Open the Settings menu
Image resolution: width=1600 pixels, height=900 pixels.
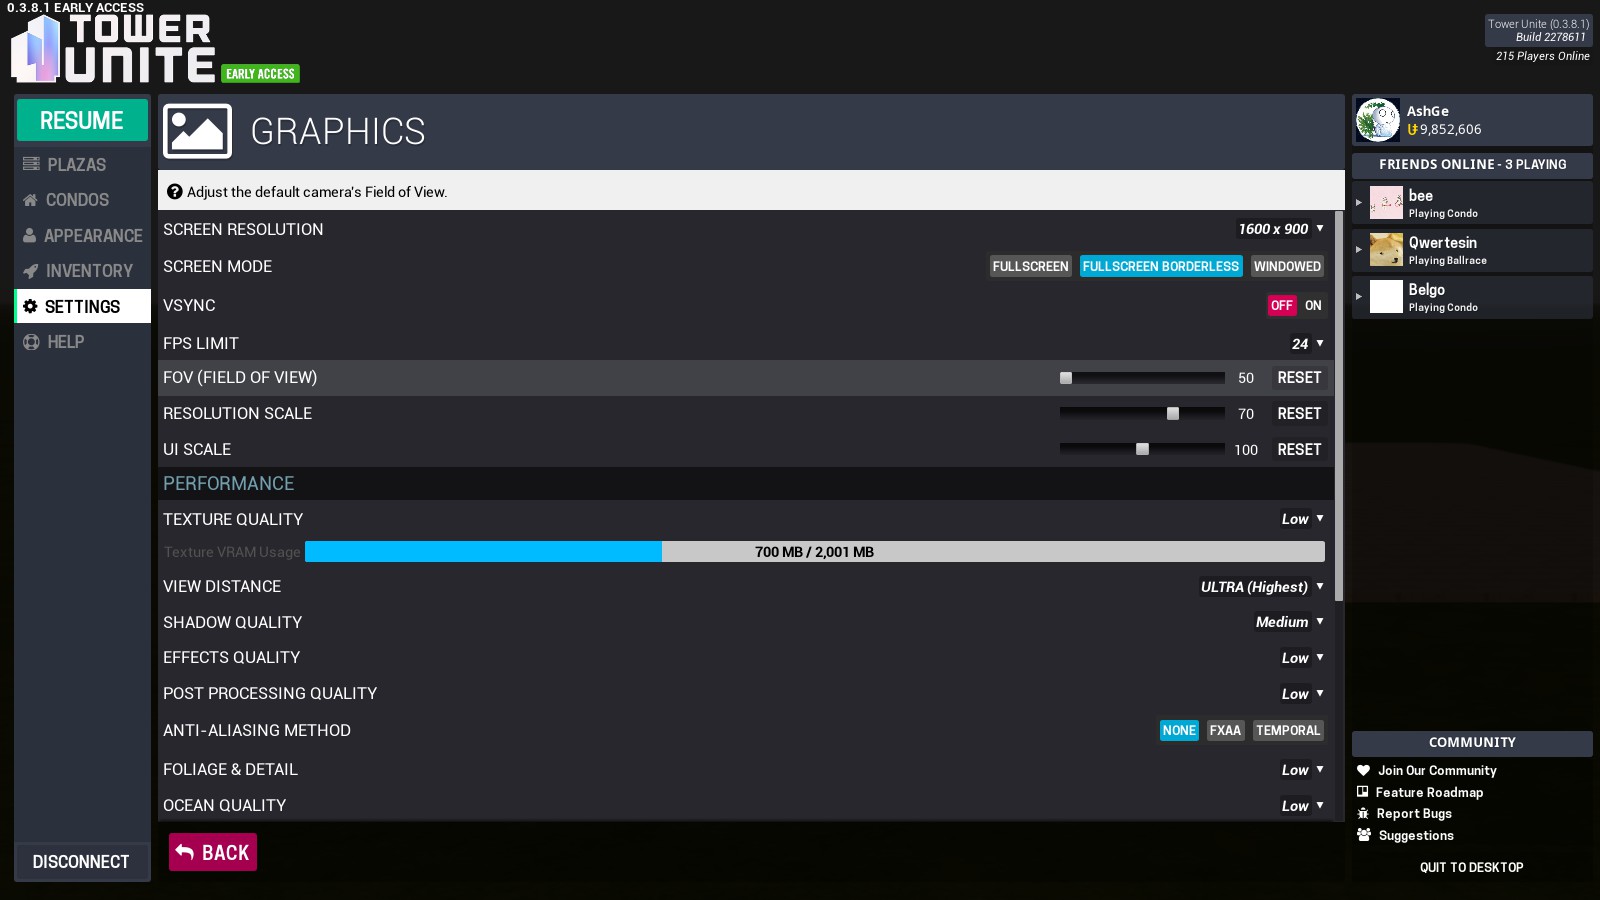point(82,306)
